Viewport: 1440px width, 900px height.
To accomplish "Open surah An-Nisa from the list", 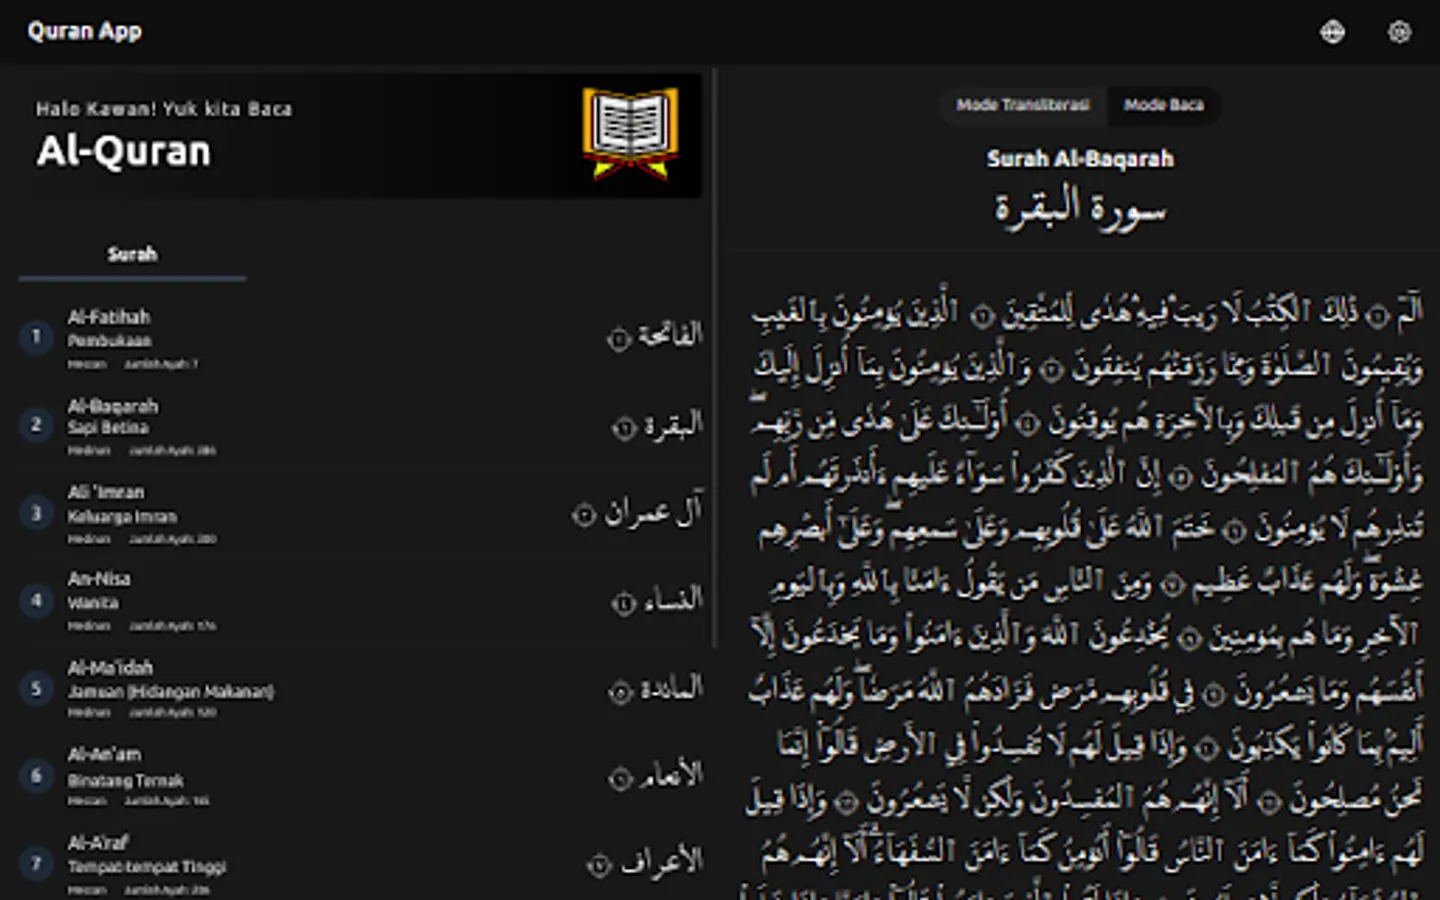I will [x=360, y=600].
